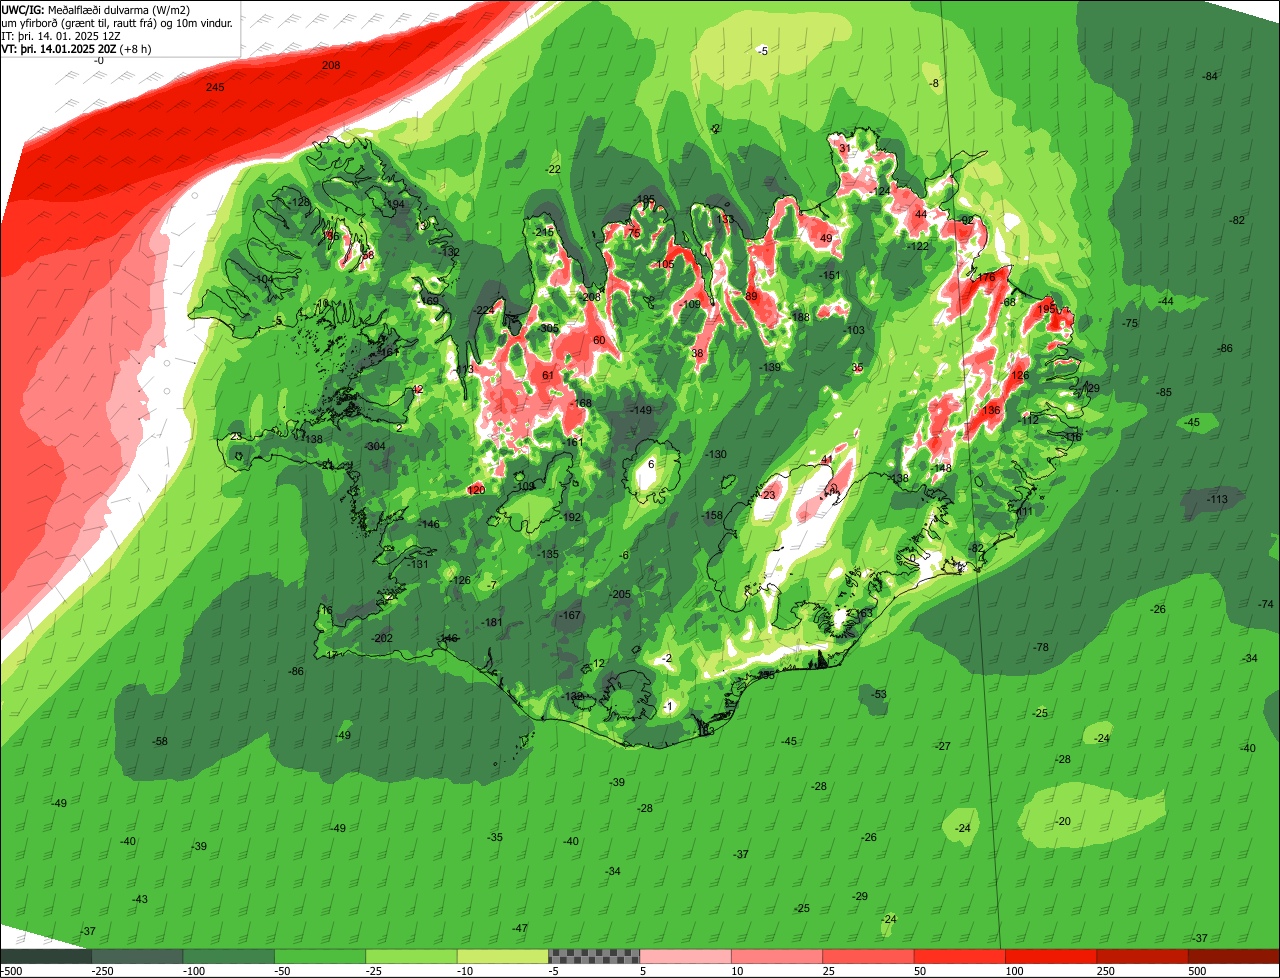Click the '-58' value on the map
Screen dimensions: 1280x978
point(159,741)
